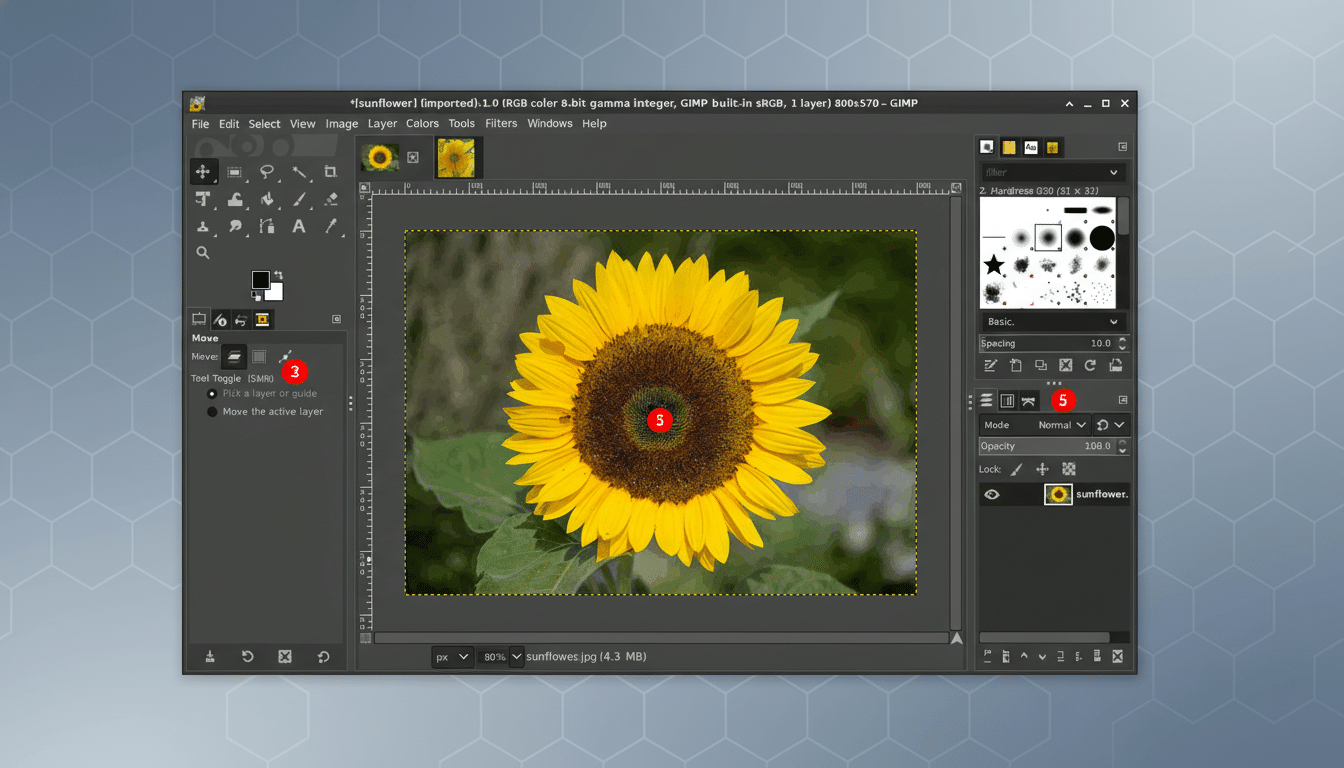Select the Eraser tool
The width and height of the screenshot is (1344, 768).
coord(331,199)
